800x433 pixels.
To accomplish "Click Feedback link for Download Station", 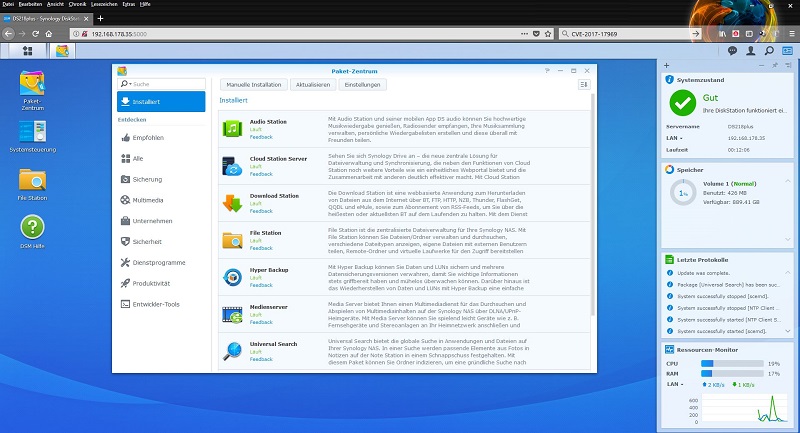I will coord(261,211).
